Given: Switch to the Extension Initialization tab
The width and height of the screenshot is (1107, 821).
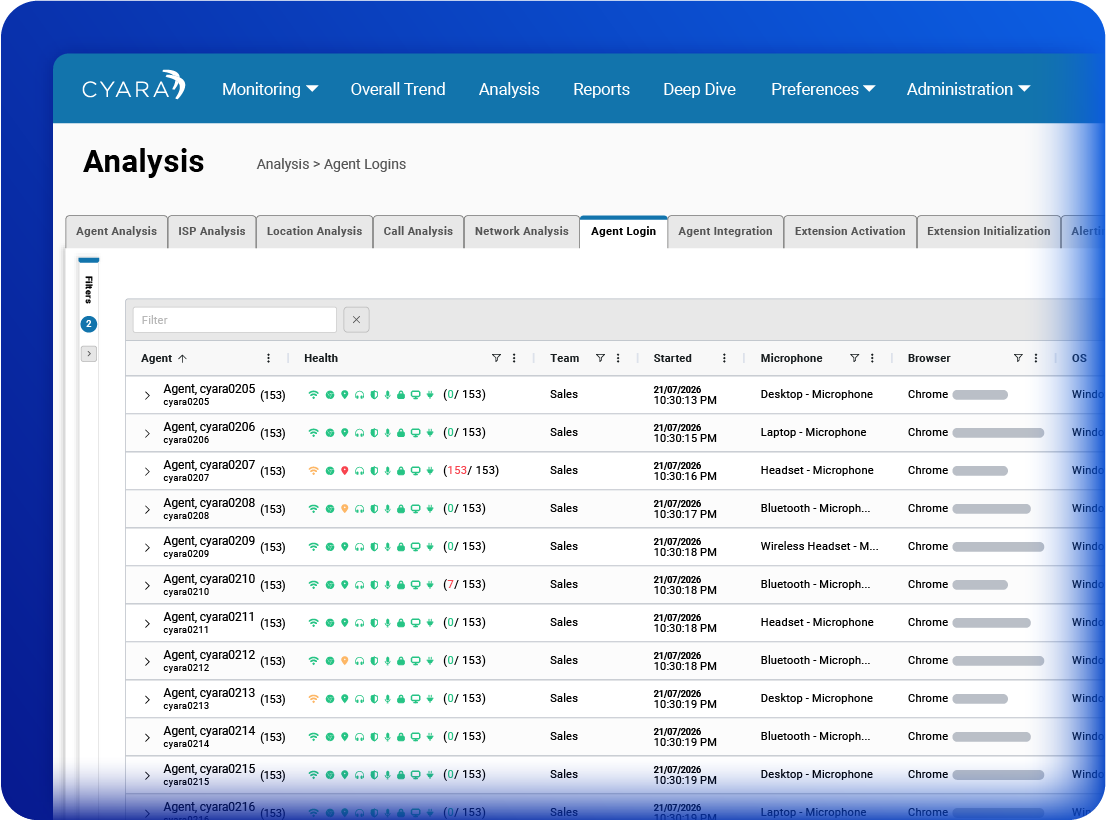Looking at the screenshot, I should pyautogui.click(x=988, y=232).
